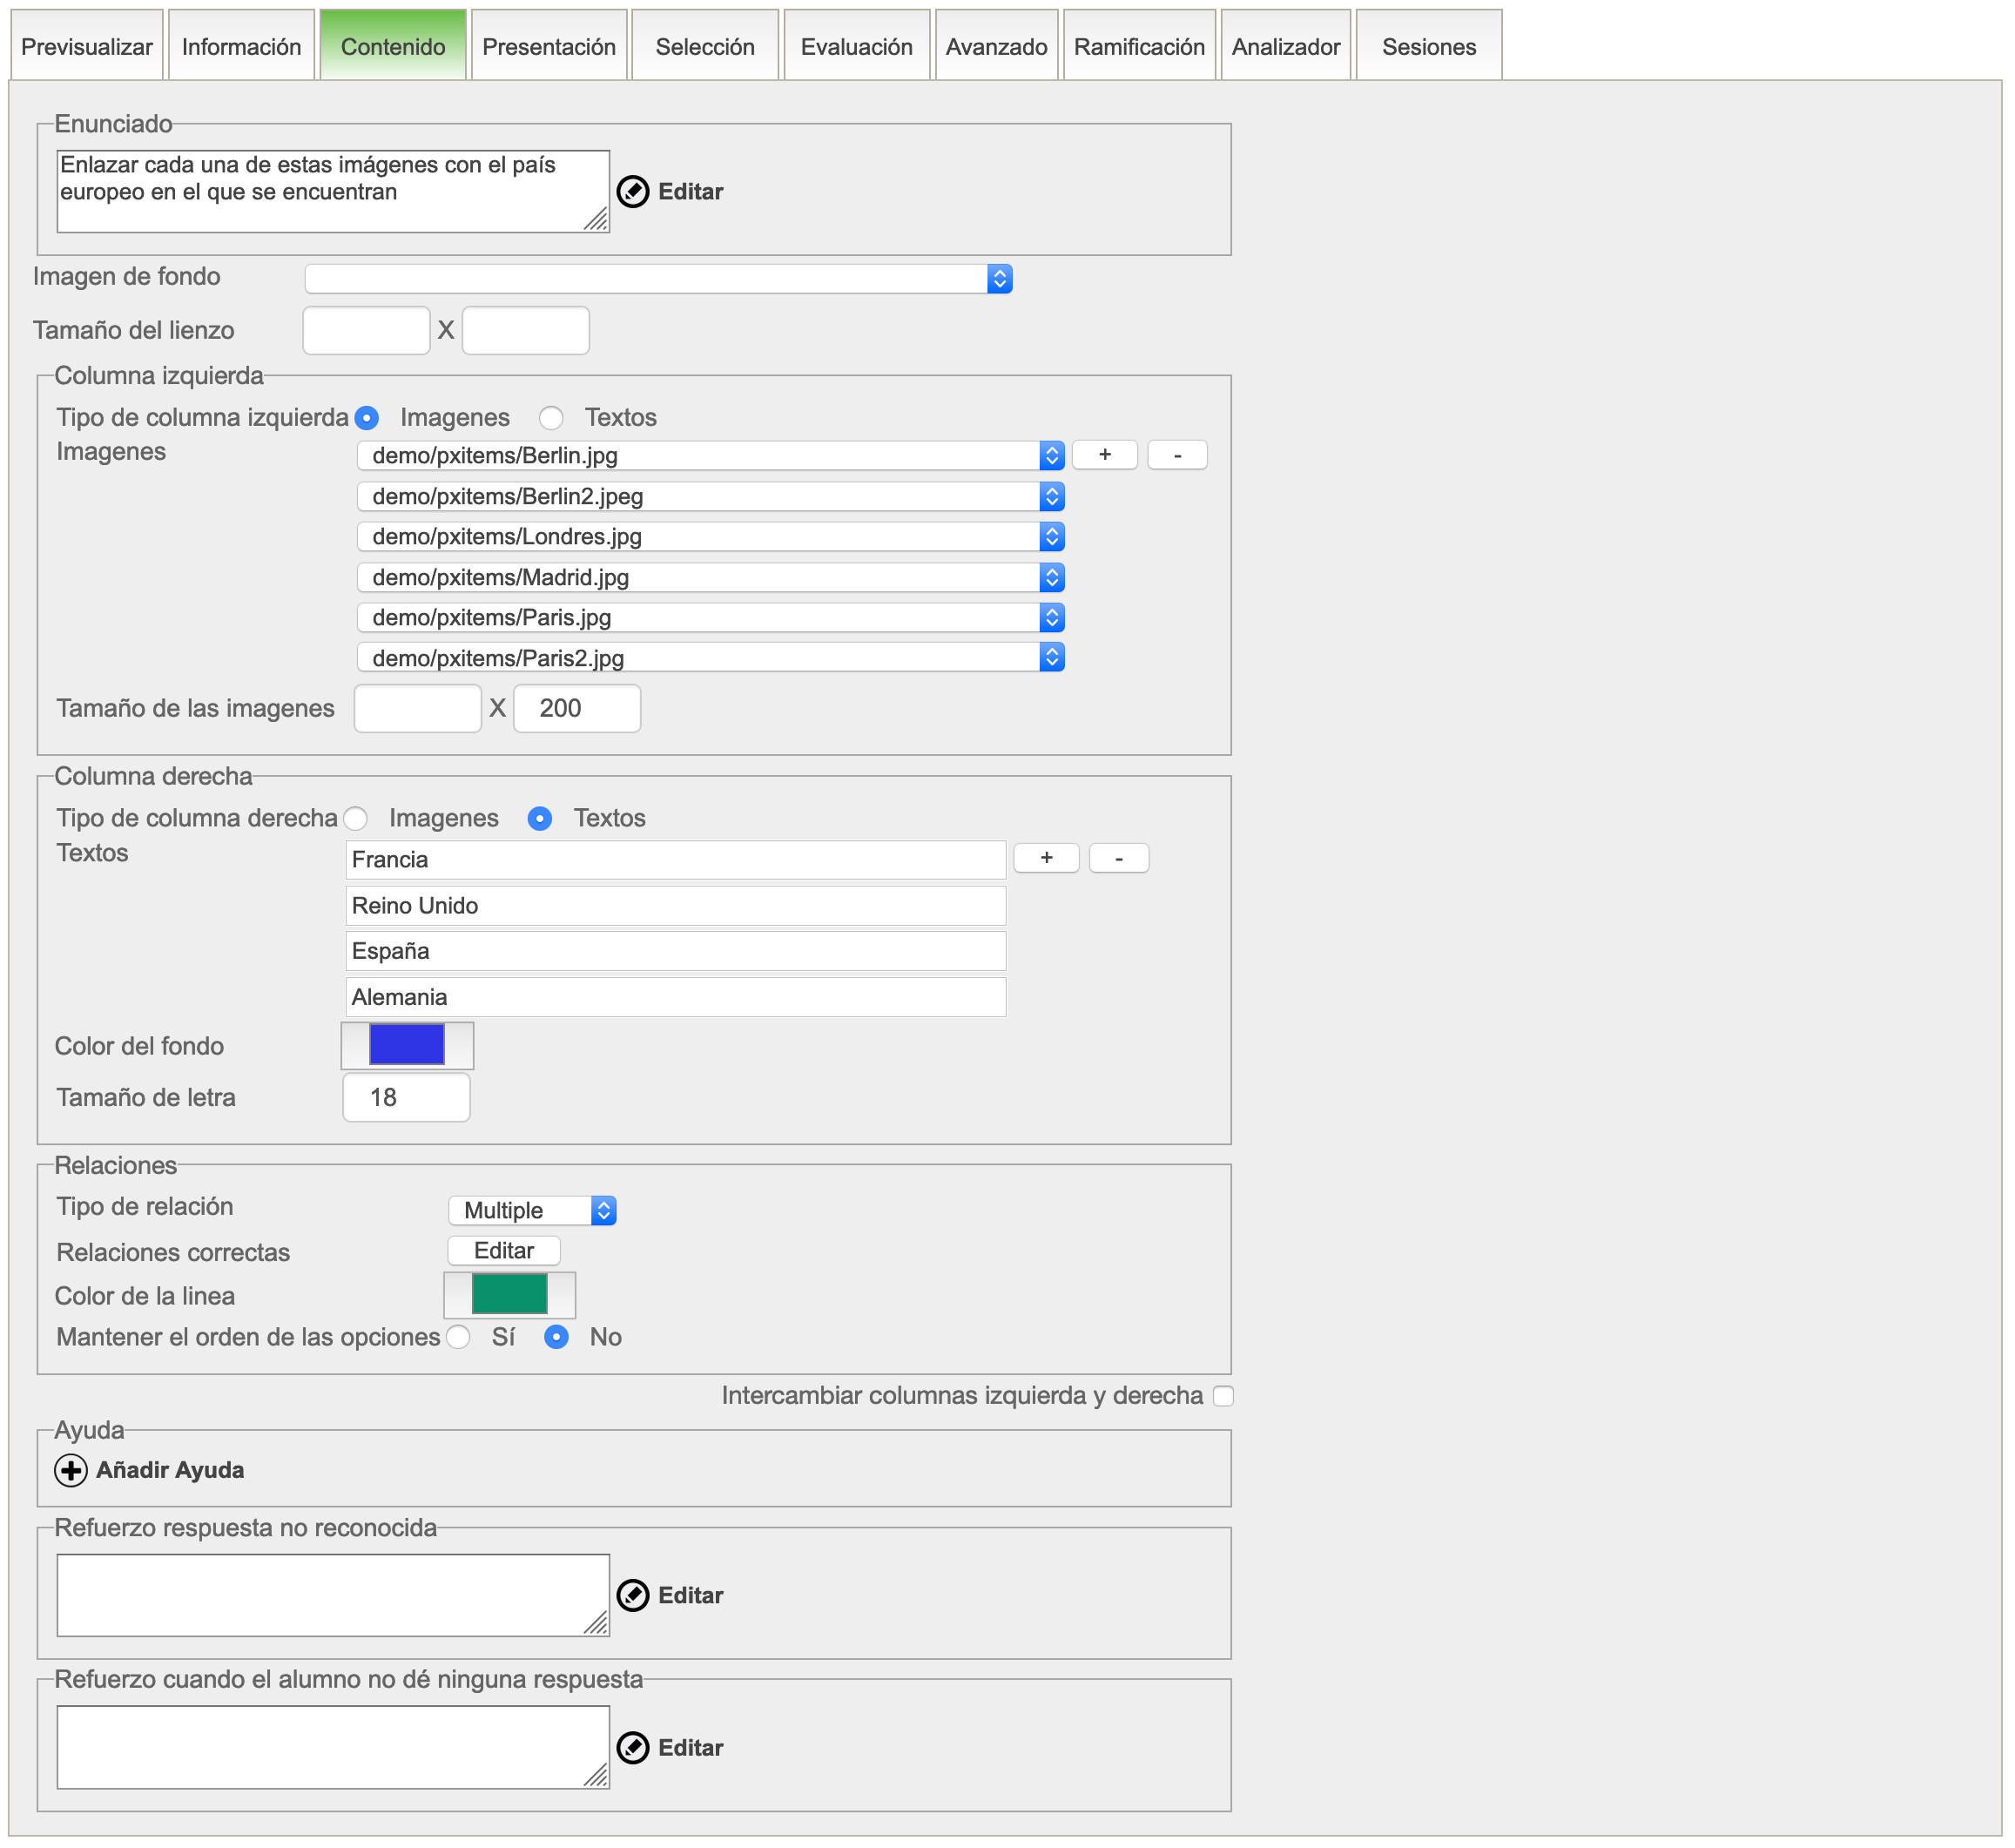Remove a left column image with the minus button

(x=1177, y=455)
